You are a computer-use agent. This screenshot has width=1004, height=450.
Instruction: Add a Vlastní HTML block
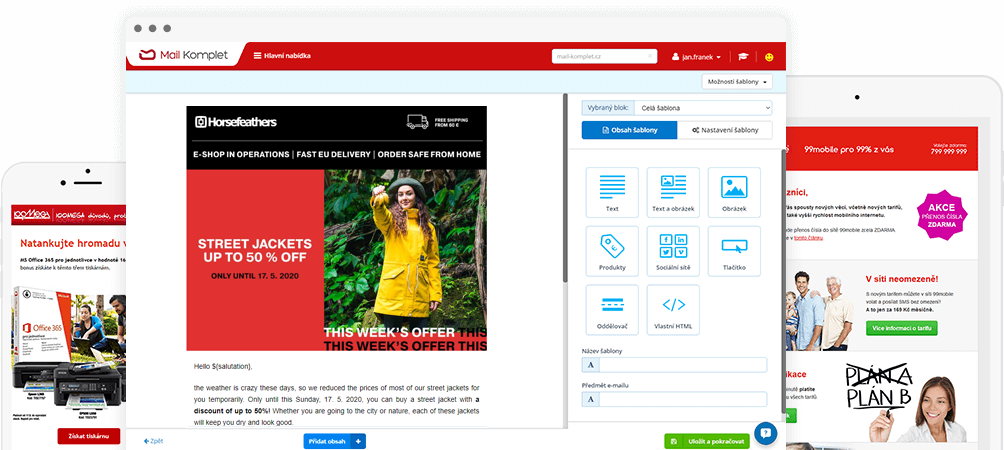coord(673,310)
